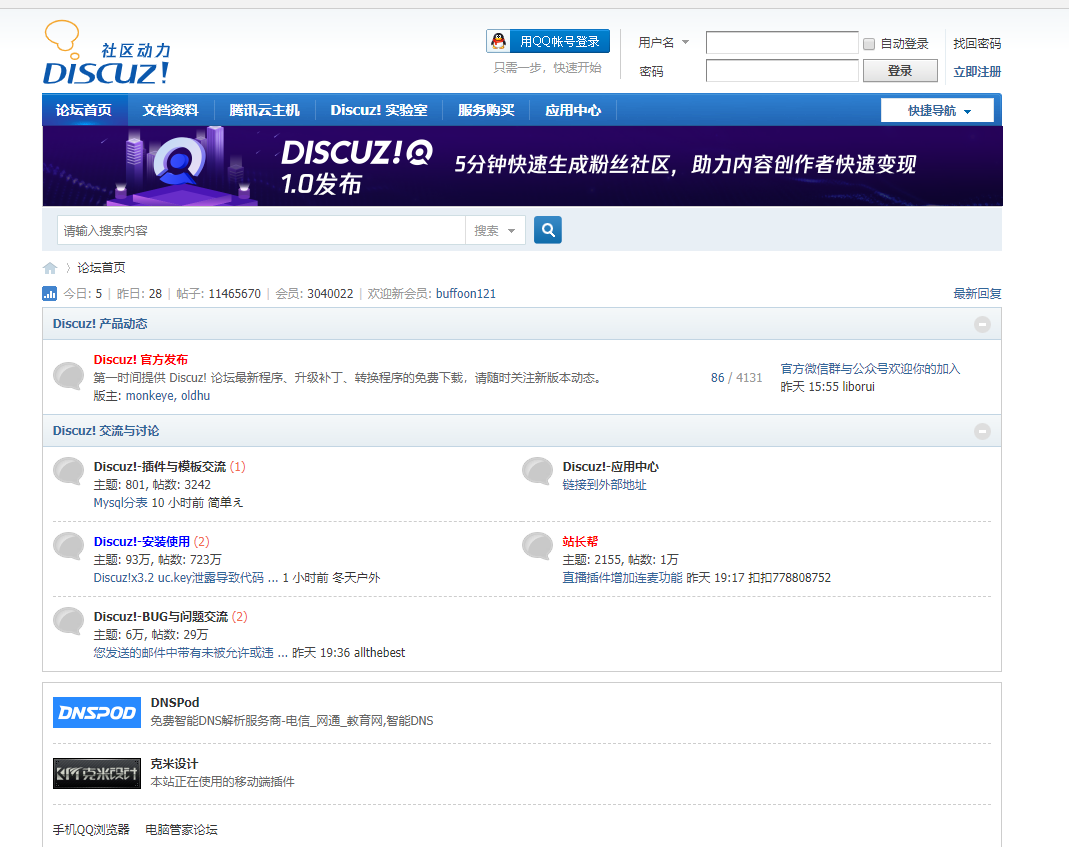Click the blue statistics bar chart icon
This screenshot has height=847, width=1069.
pos(50,293)
